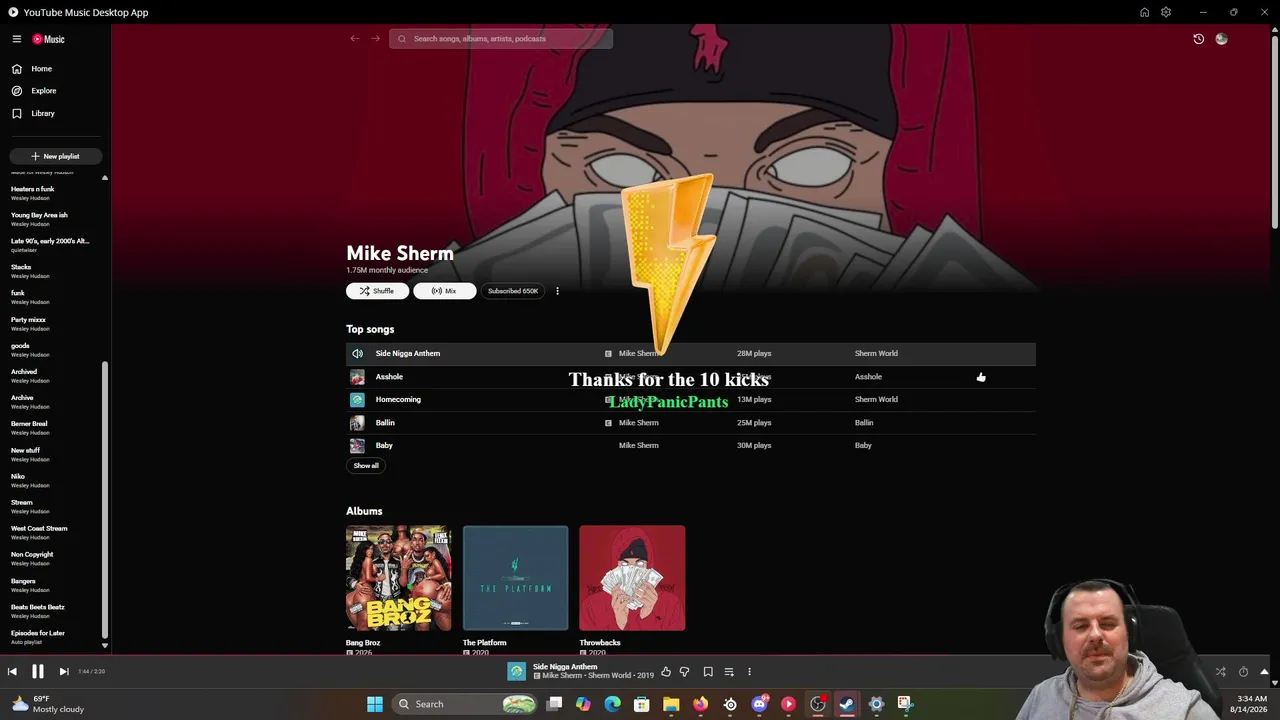1280x720 pixels.
Task: Open the taskbar clock and date
Action: (x=1252, y=704)
